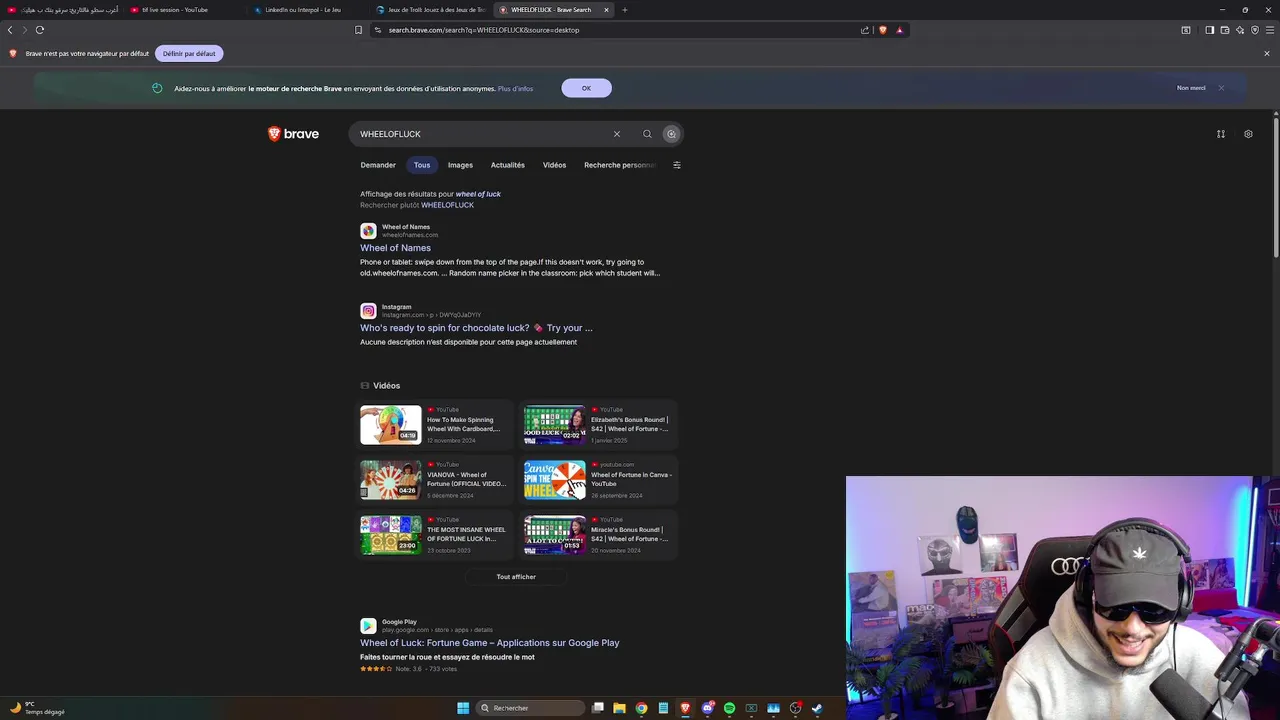1280x720 pixels.
Task: Open Steam from the taskbar
Action: pos(817,708)
